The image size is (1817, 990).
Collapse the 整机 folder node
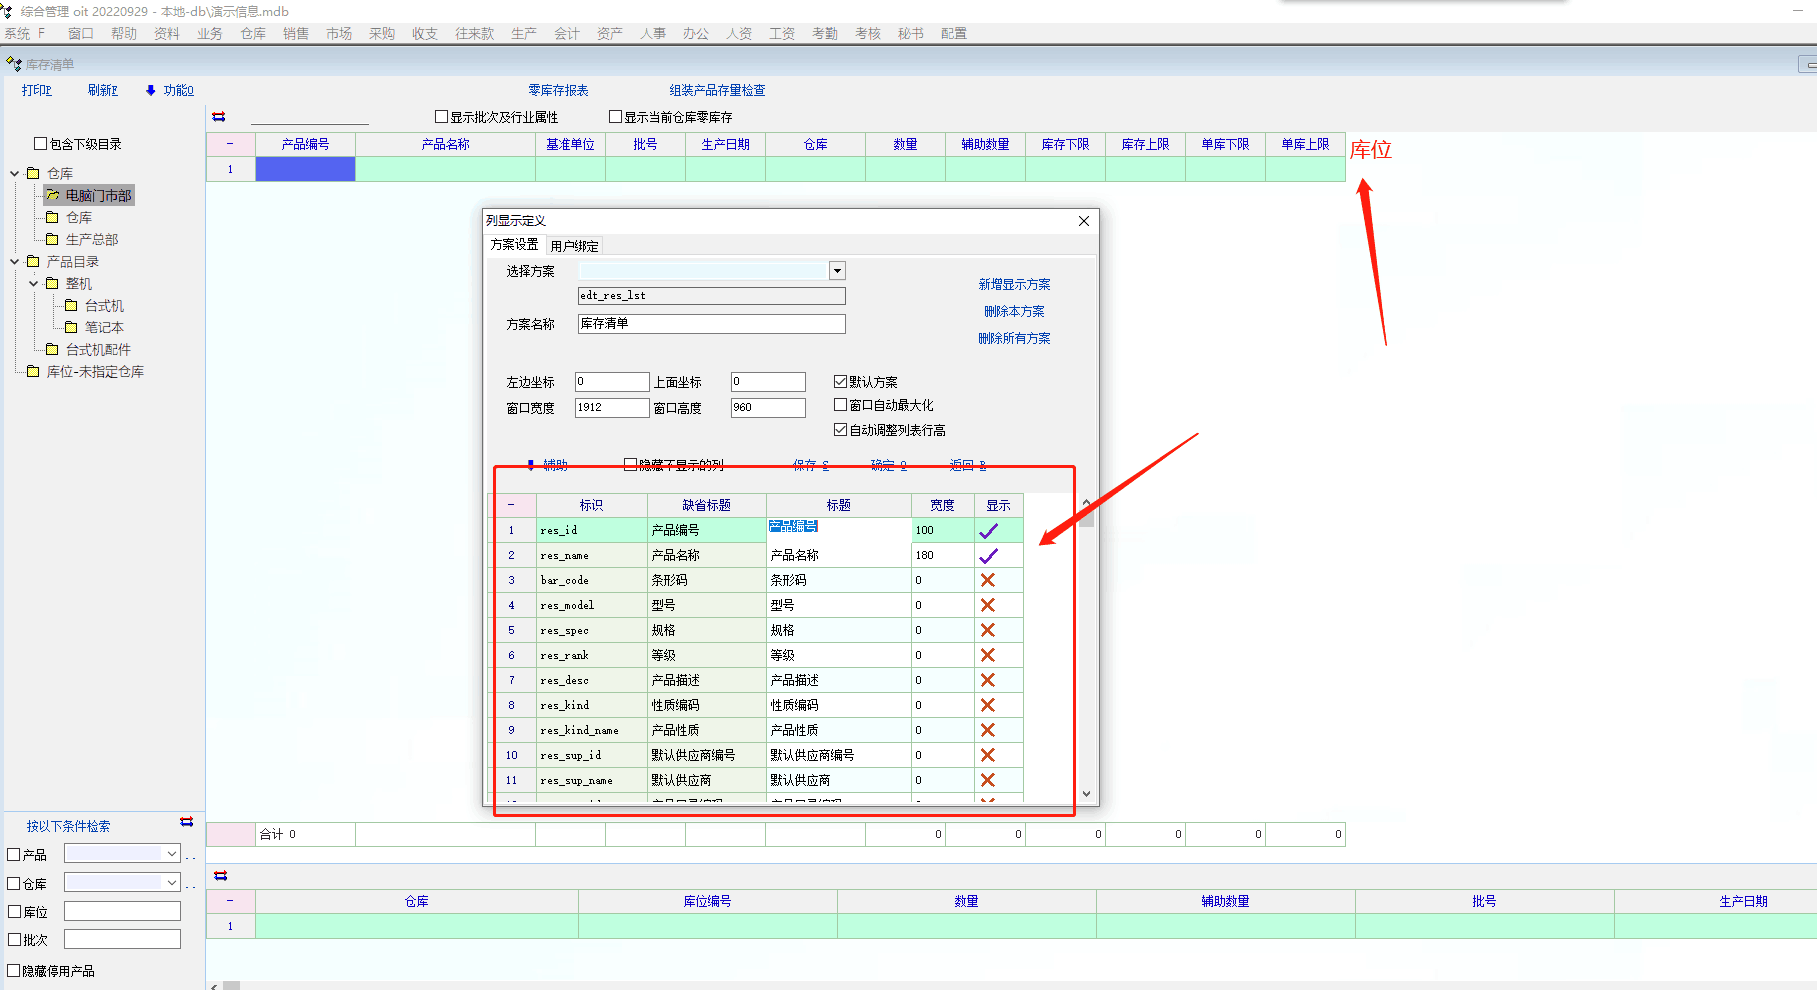click(x=34, y=284)
